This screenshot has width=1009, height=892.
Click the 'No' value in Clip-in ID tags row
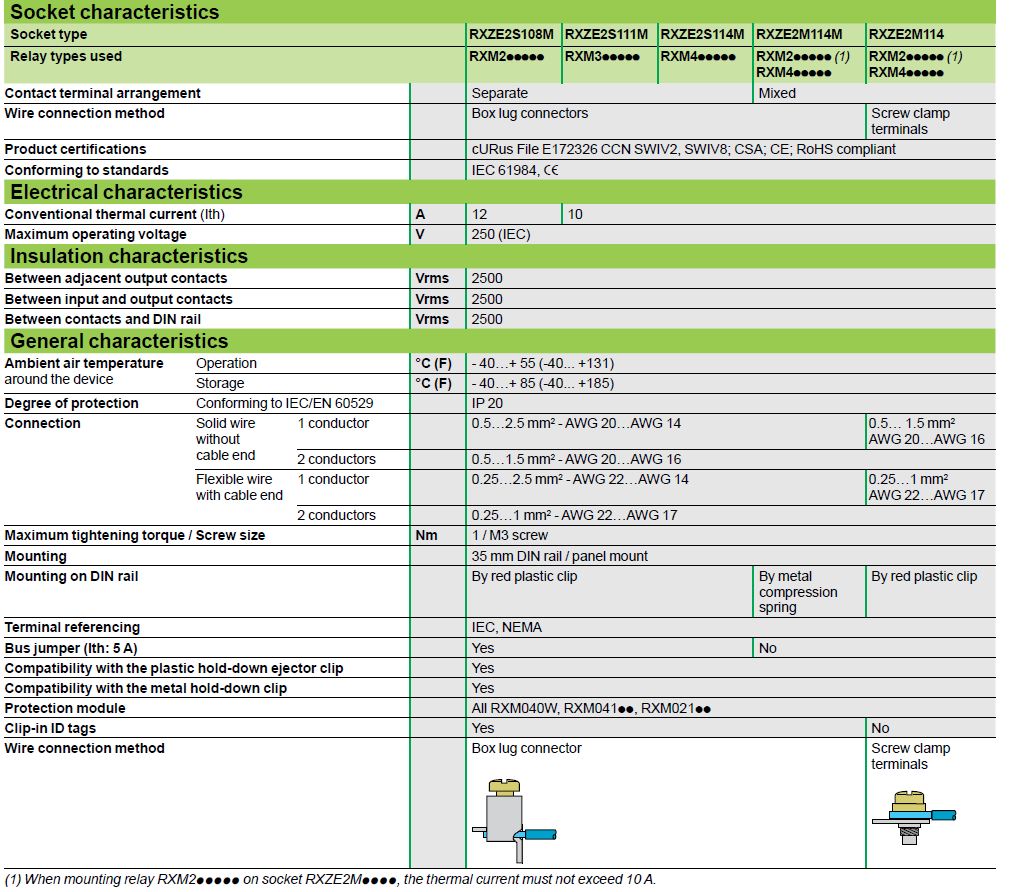(880, 728)
